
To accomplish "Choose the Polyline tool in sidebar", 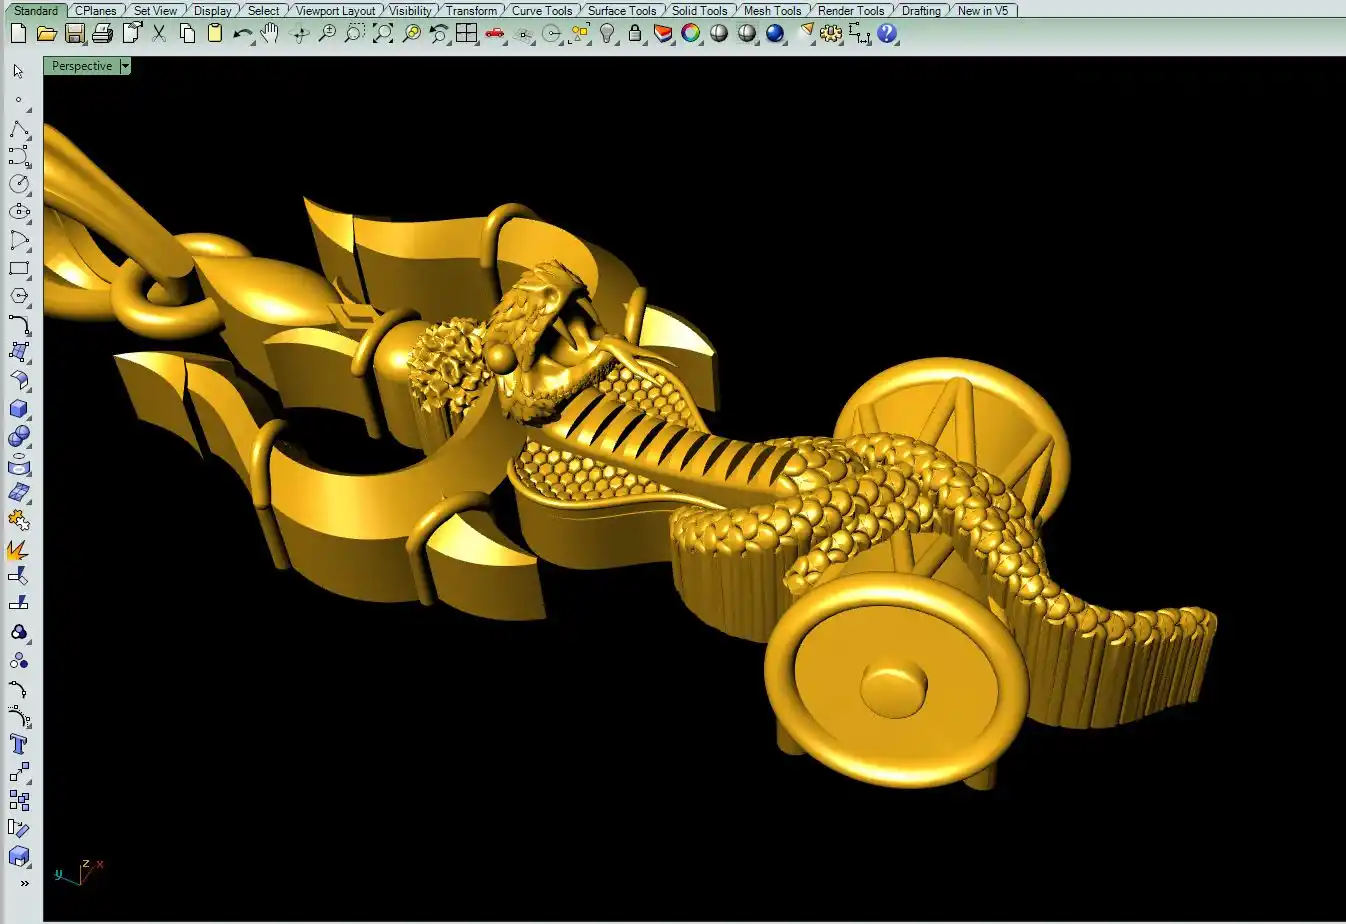I will click(19, 130).
